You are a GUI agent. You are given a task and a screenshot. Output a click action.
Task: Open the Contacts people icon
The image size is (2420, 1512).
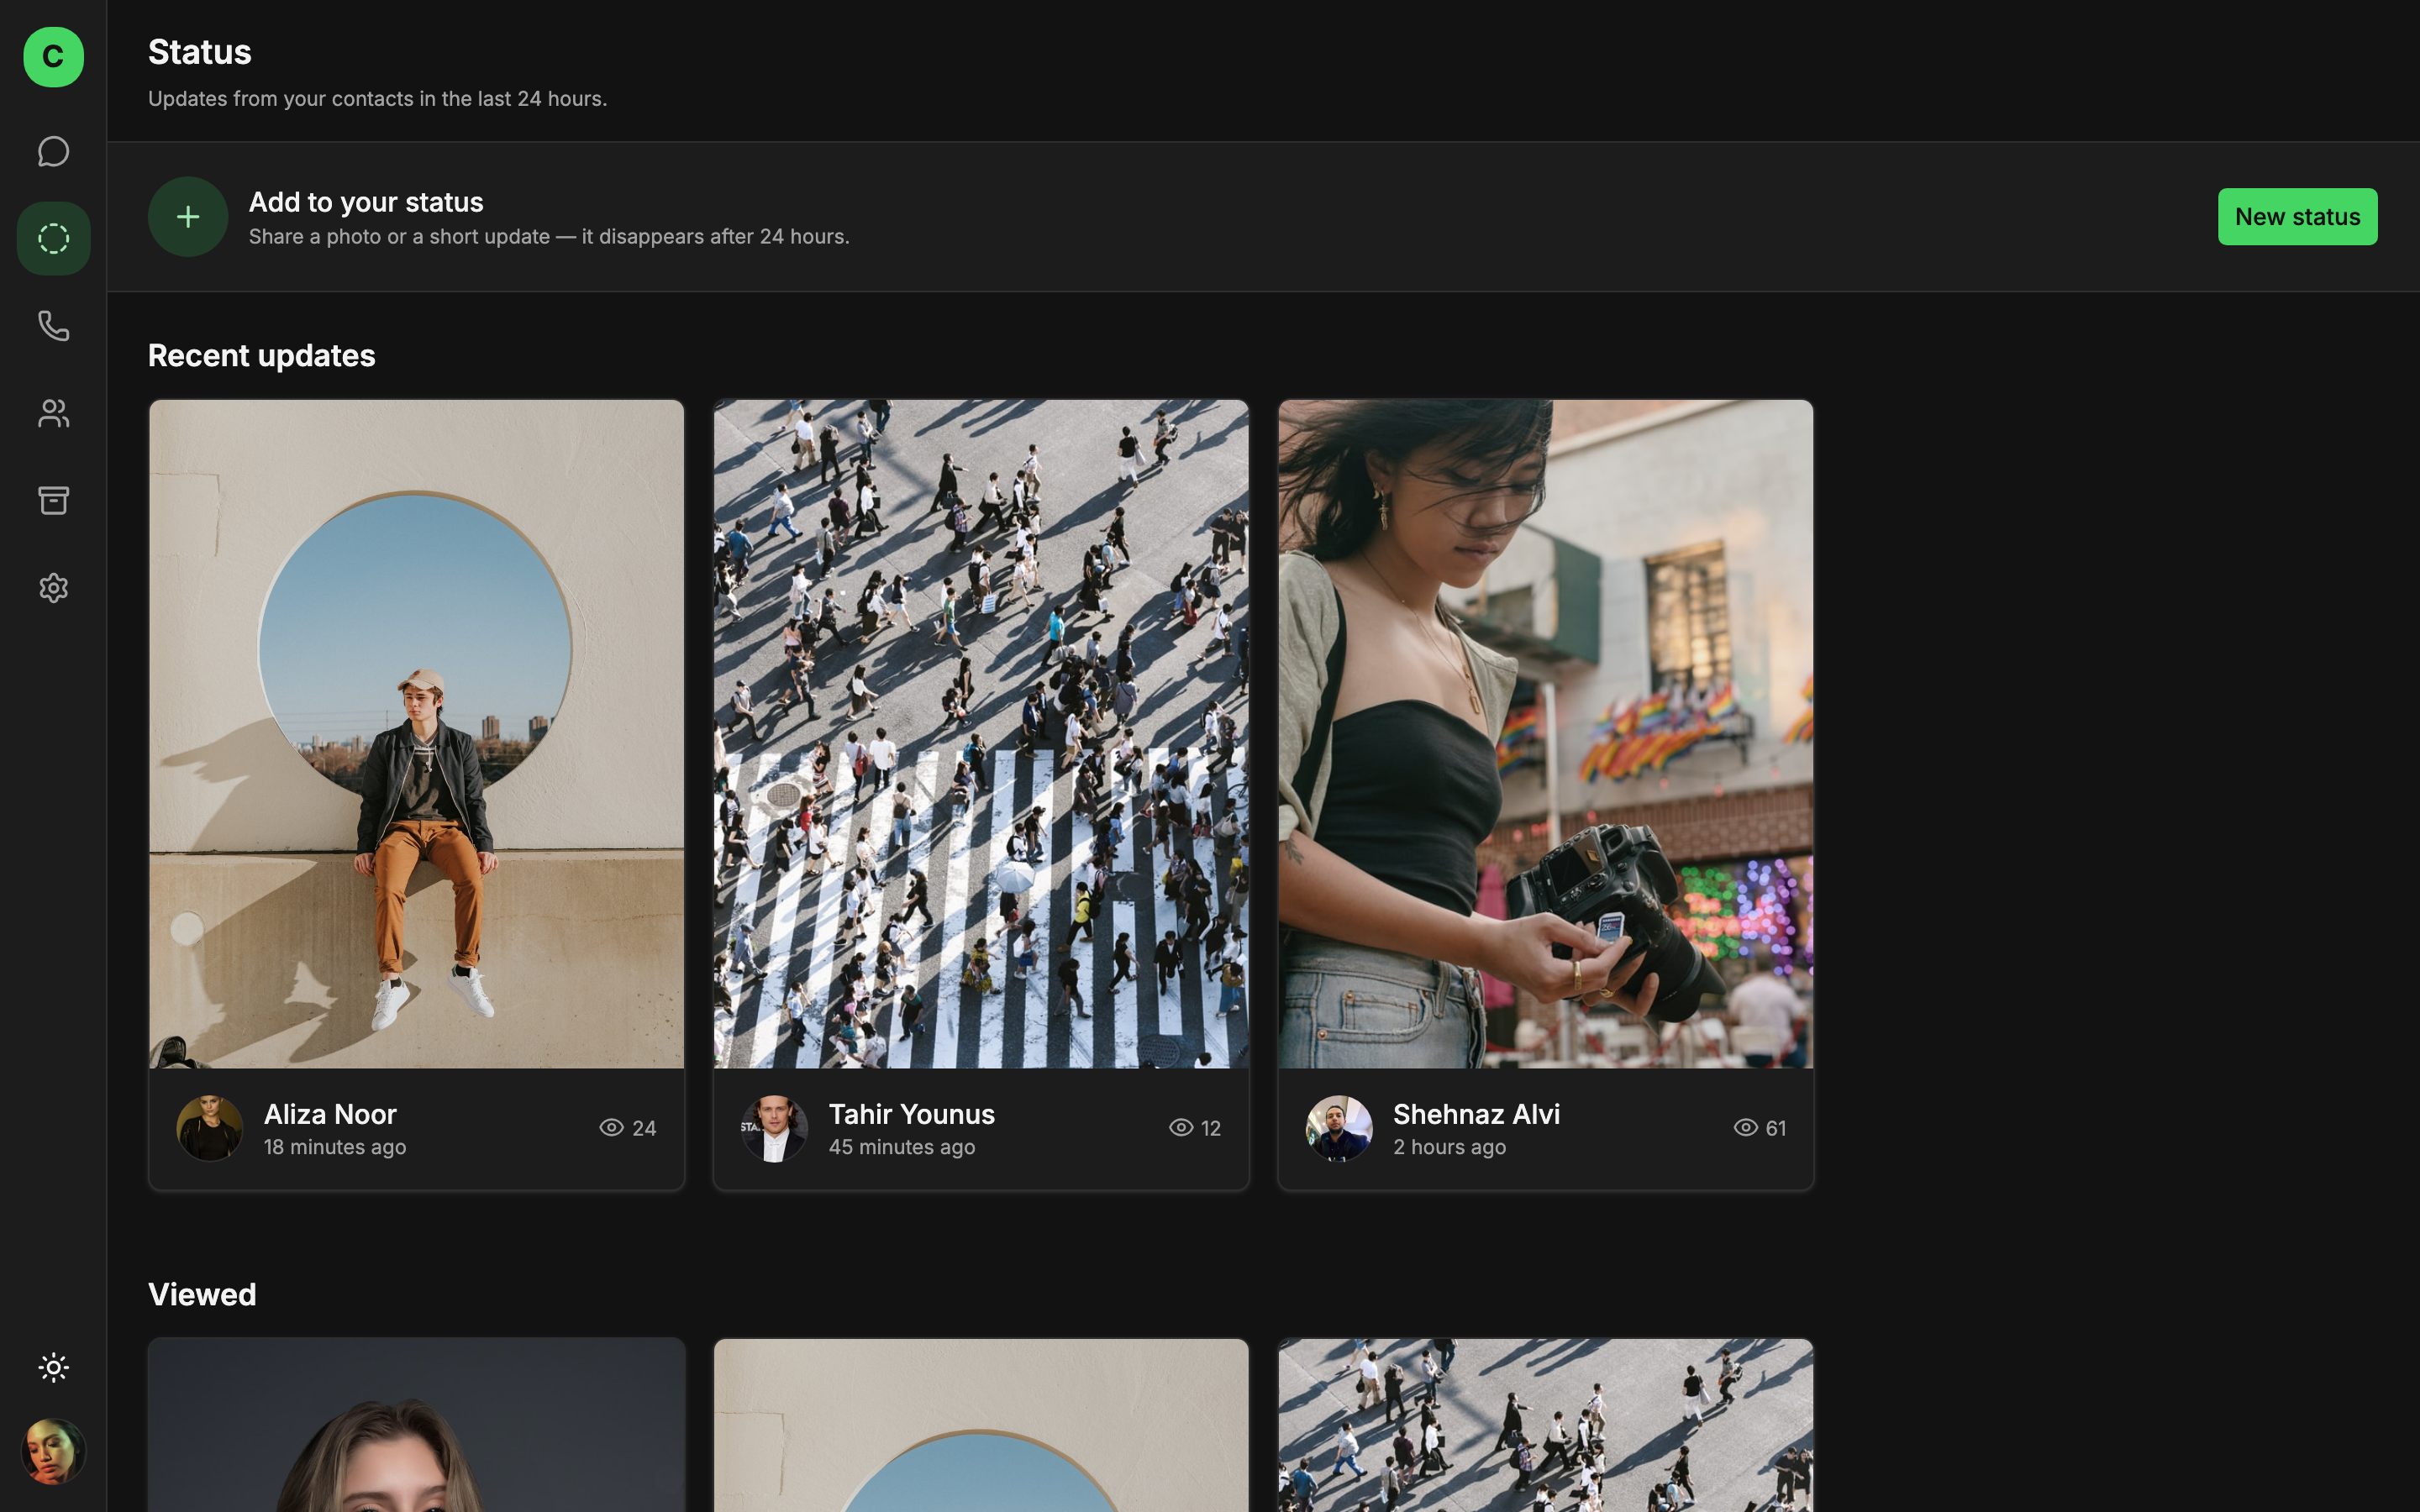[53, 413]
